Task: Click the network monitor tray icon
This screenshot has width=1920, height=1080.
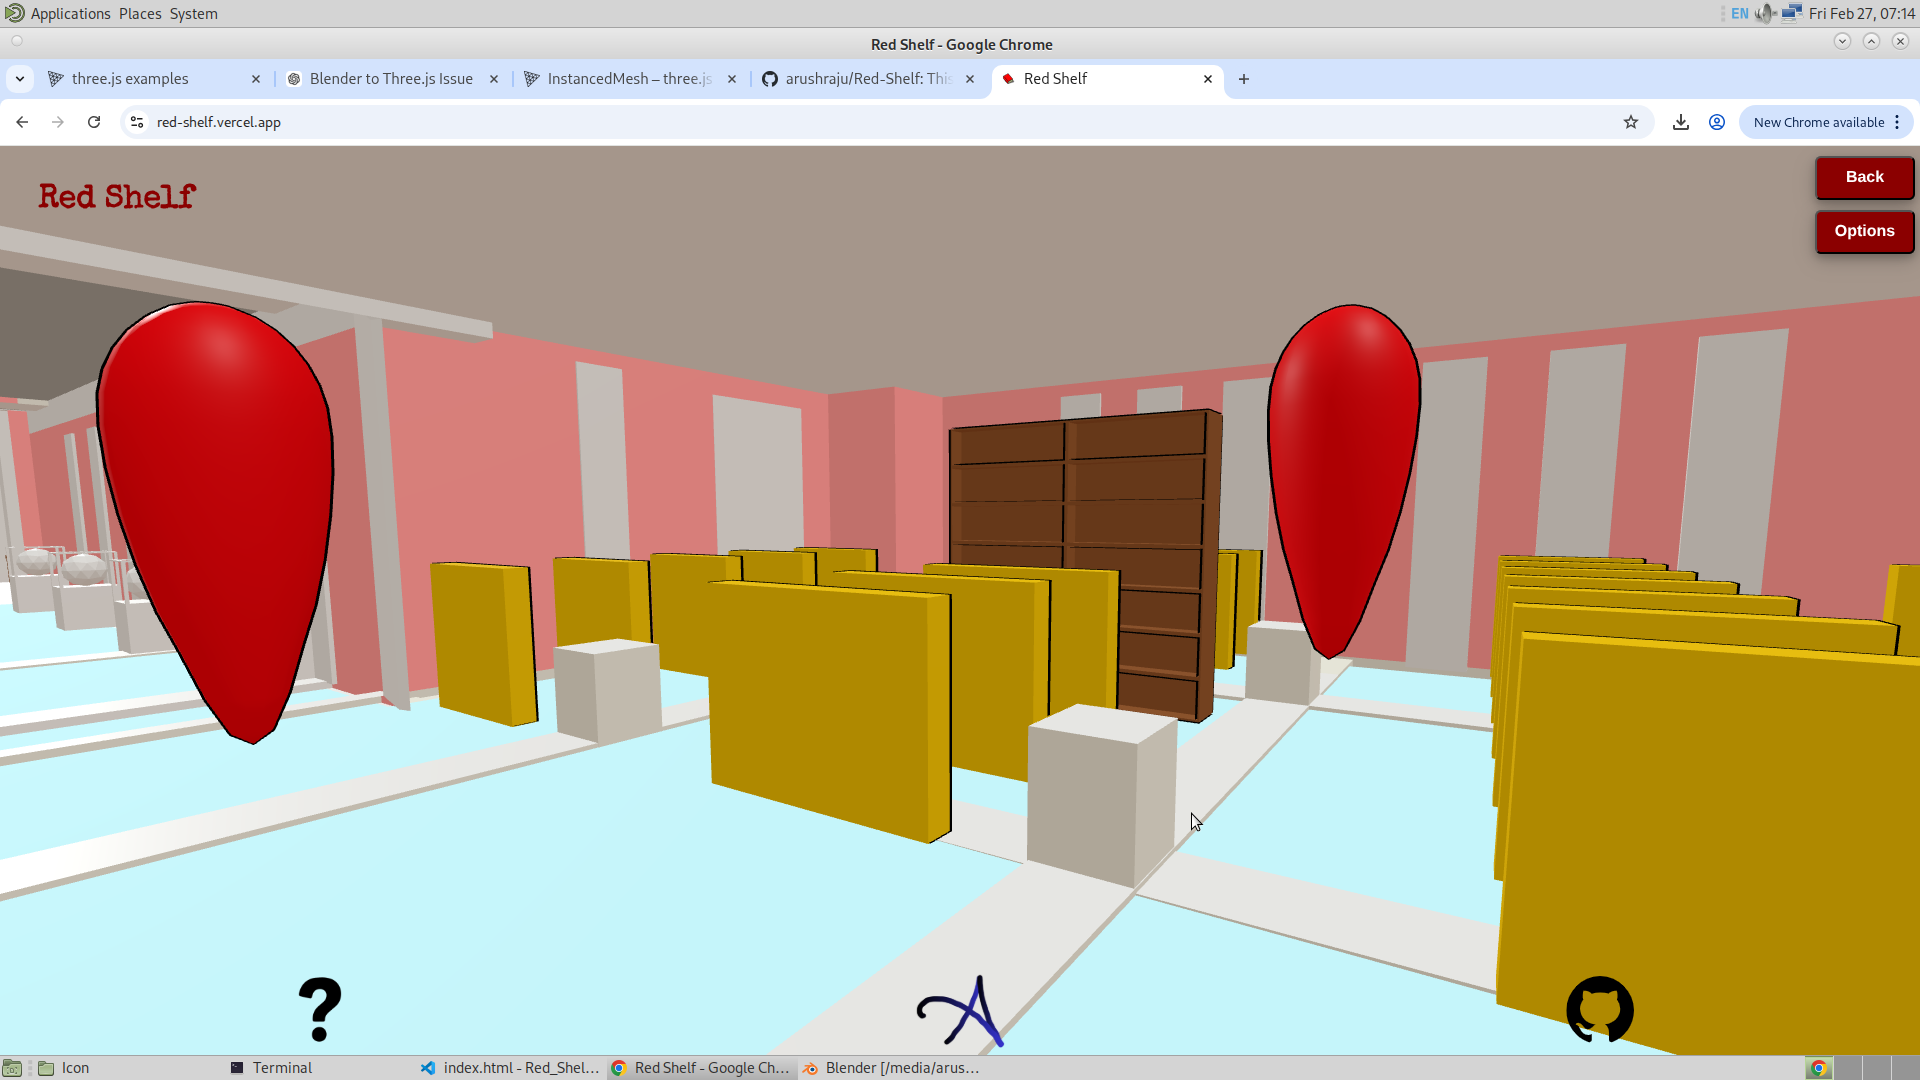Action: coord(1792,13)
